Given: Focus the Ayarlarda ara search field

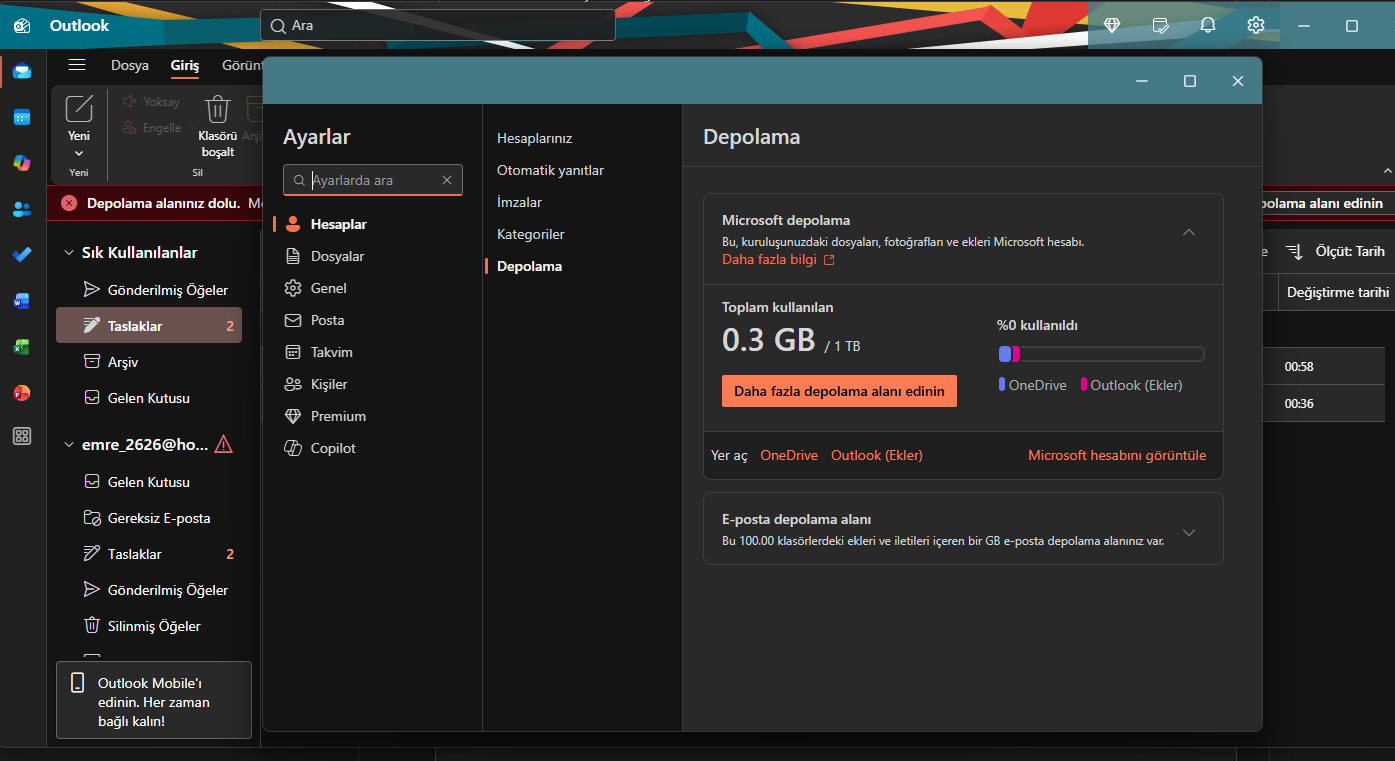Looking at the screenshot, I should [373, 180].
